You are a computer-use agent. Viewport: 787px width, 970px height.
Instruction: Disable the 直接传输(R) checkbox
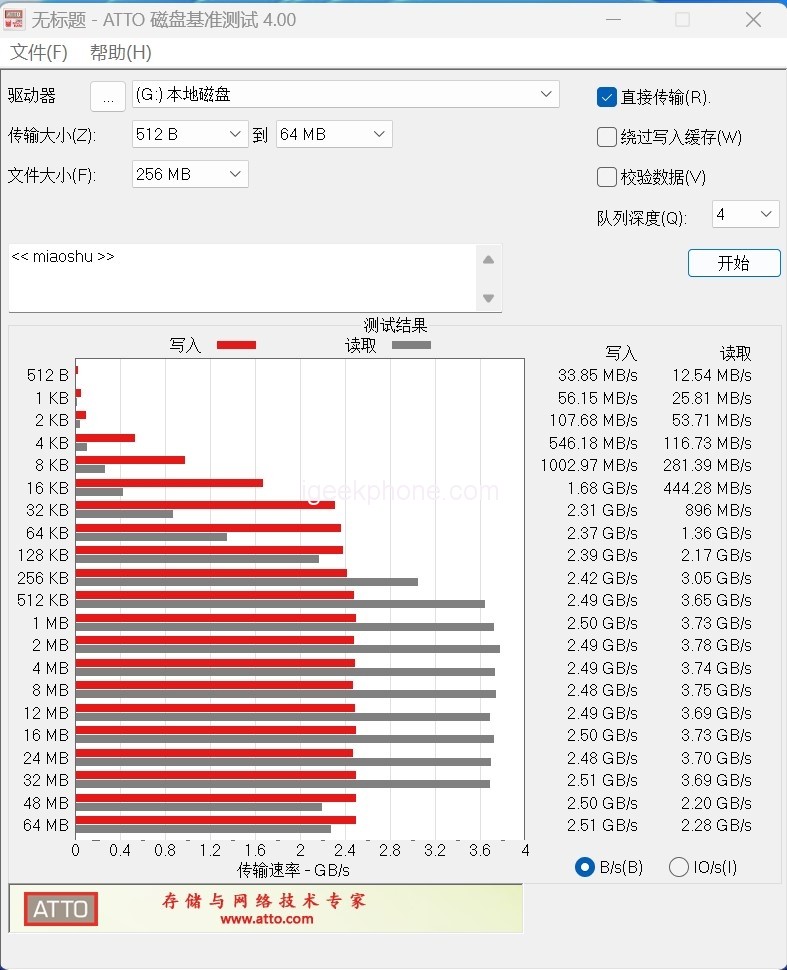(x=606, y=97)
